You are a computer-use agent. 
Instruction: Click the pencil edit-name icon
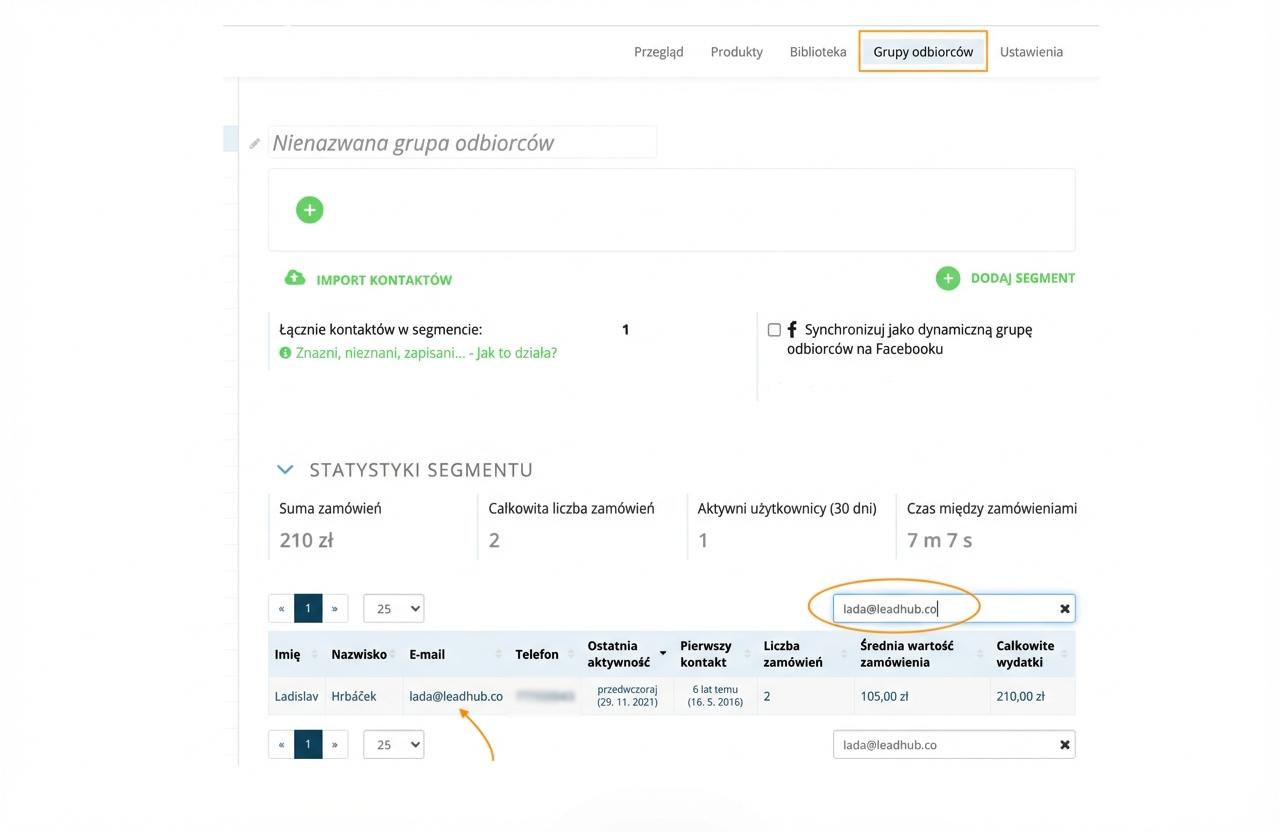[255, 144]
